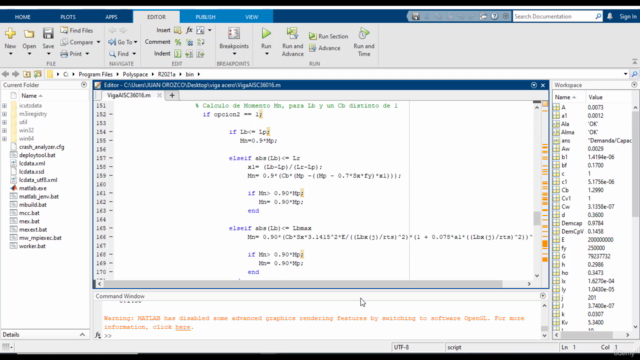Expand the Details panel arrow
The width and height of the screenshot is (640, 360).
82,335
